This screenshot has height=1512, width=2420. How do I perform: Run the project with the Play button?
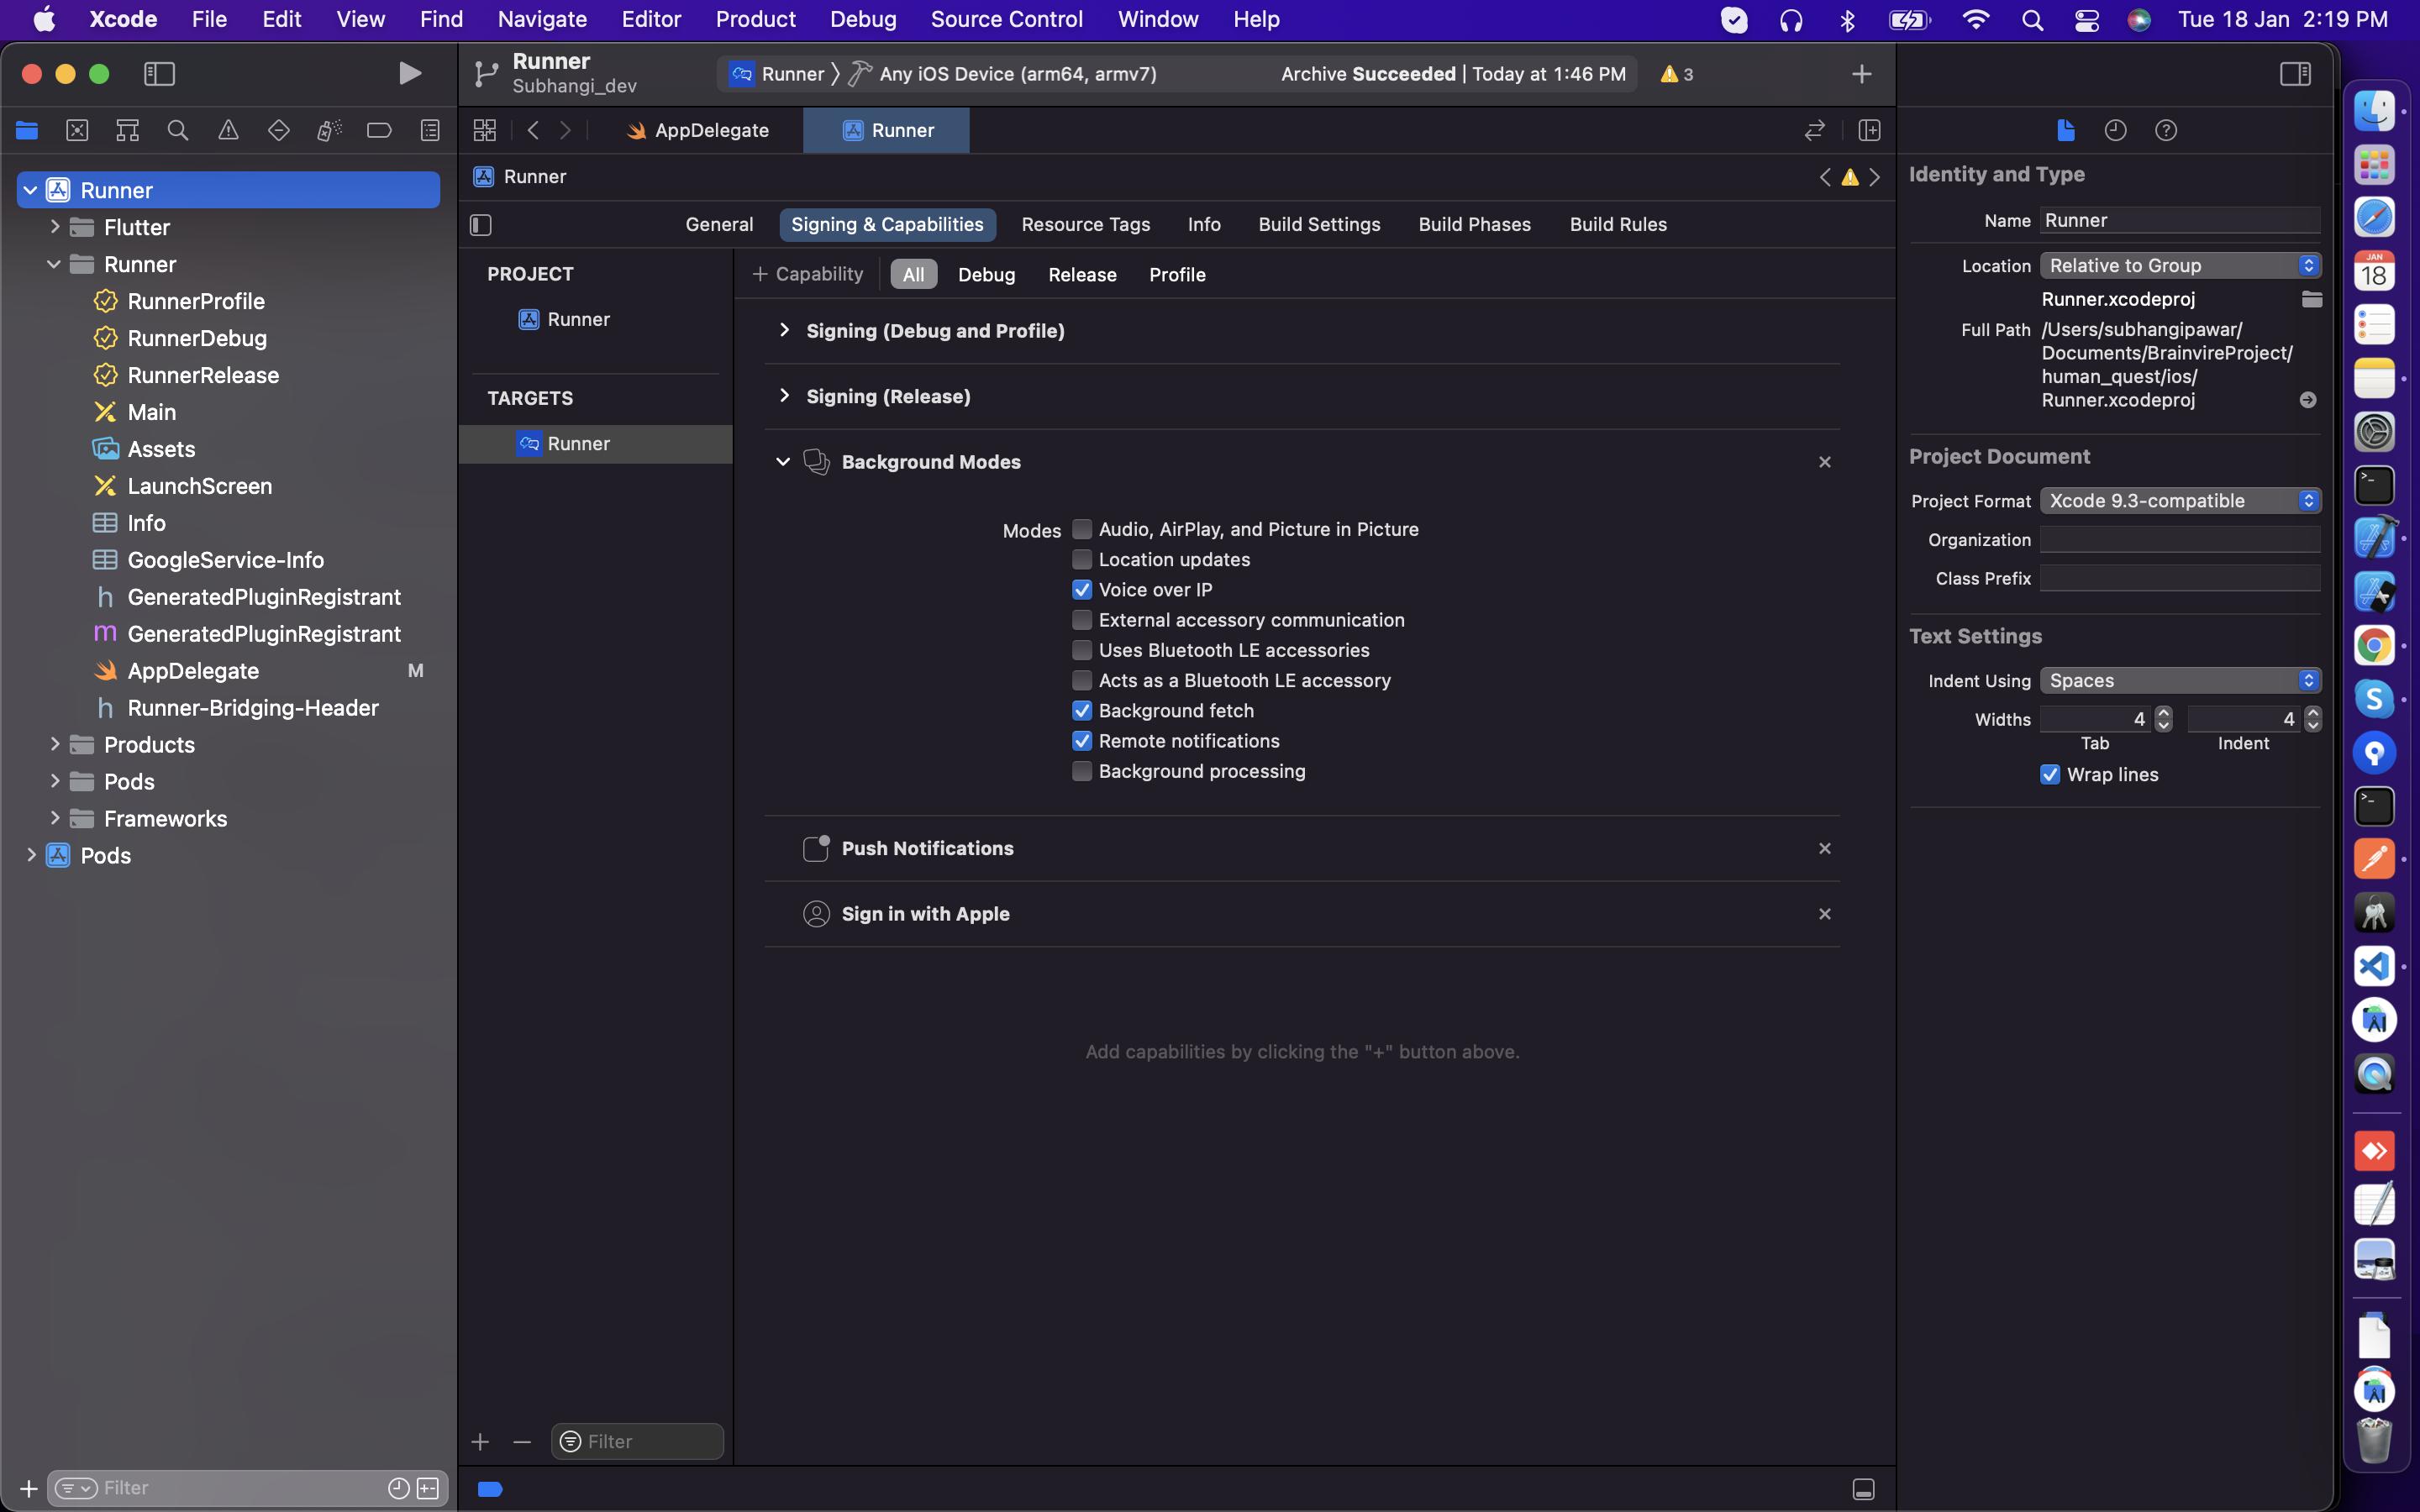[409, 73]
